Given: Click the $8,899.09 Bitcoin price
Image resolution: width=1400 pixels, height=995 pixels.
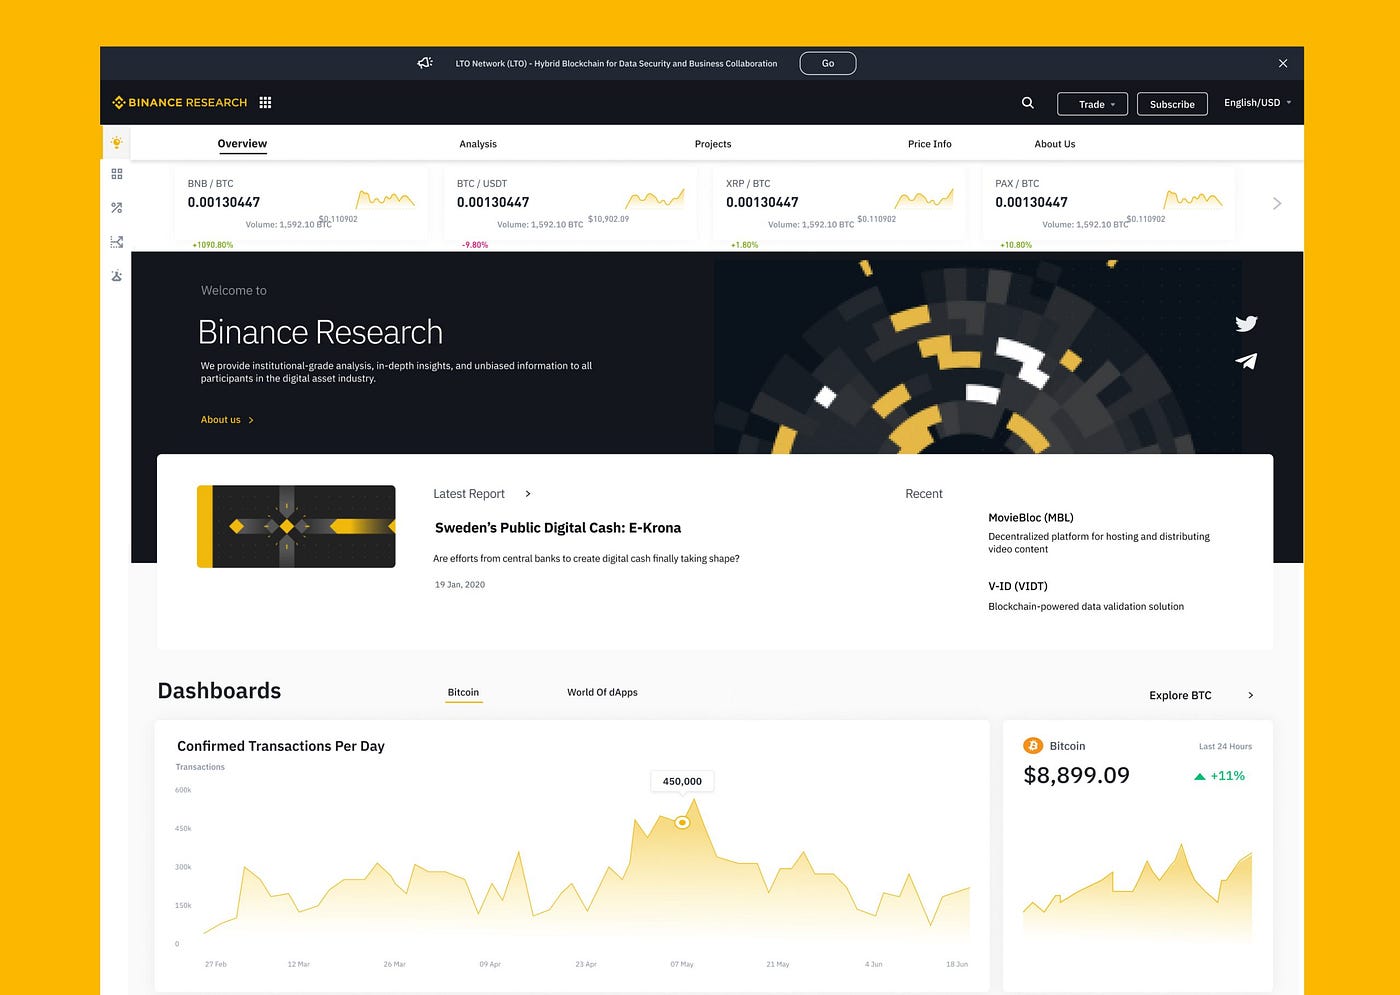Looking at the screenshot, I should coord(1076,775).
